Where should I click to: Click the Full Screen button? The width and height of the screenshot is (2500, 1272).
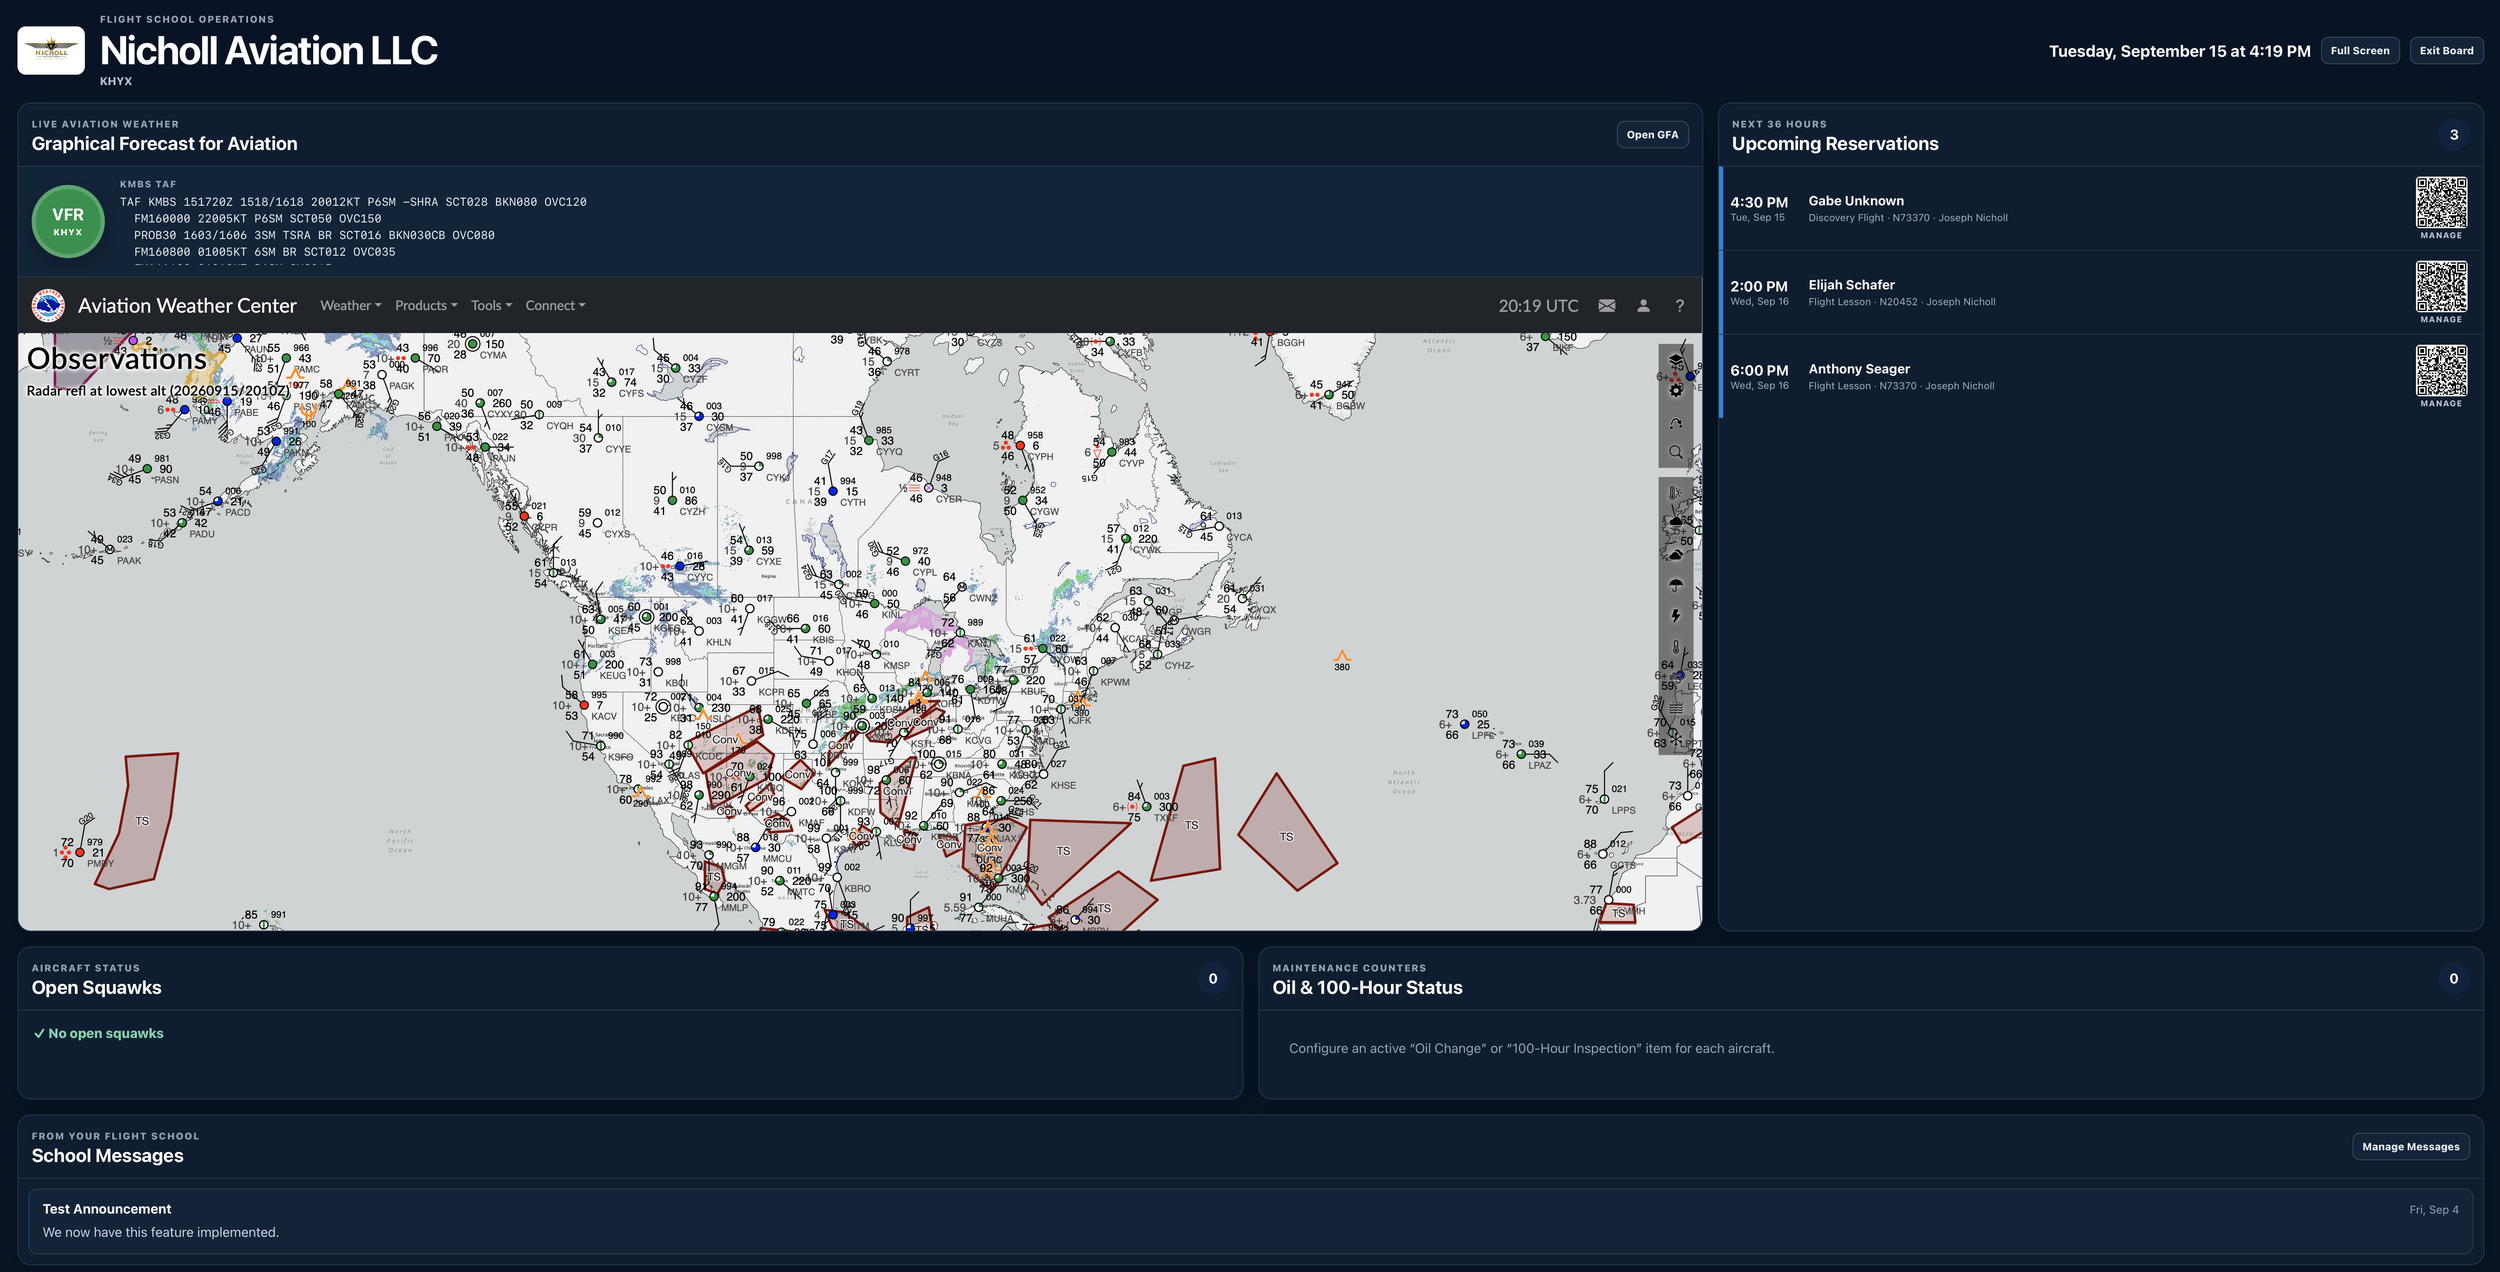click(x=2359, y=51)
